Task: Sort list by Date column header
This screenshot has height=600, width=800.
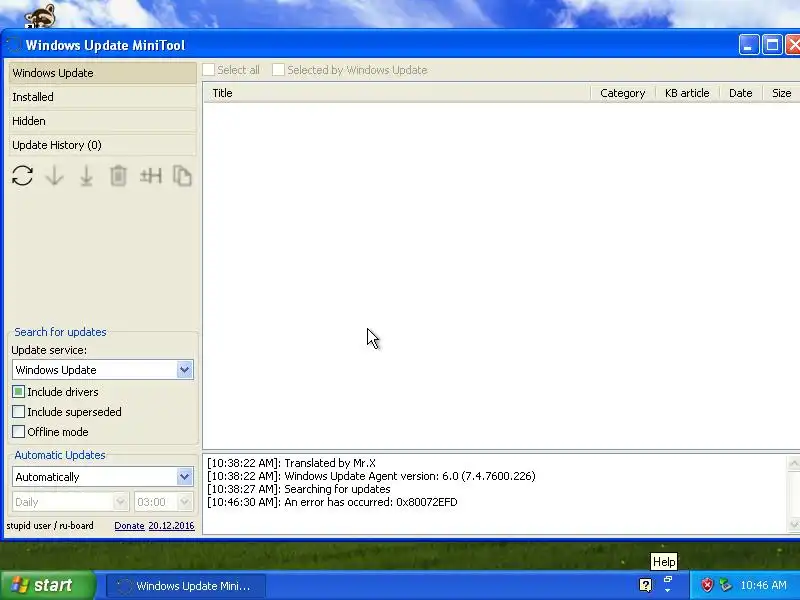Action: 741,93
